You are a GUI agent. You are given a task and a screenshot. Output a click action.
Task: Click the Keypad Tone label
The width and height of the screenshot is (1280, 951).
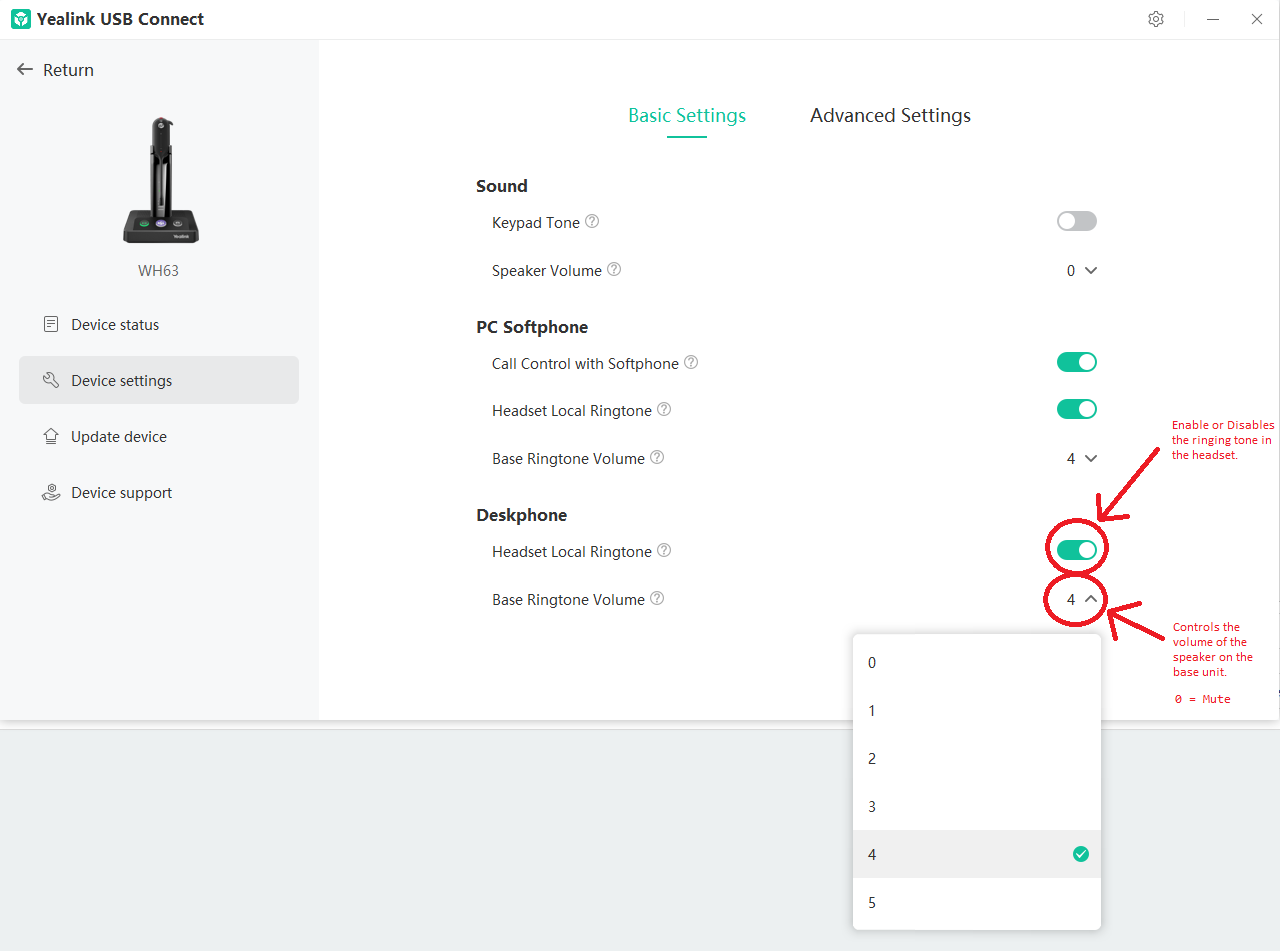[x=536, y=222]
